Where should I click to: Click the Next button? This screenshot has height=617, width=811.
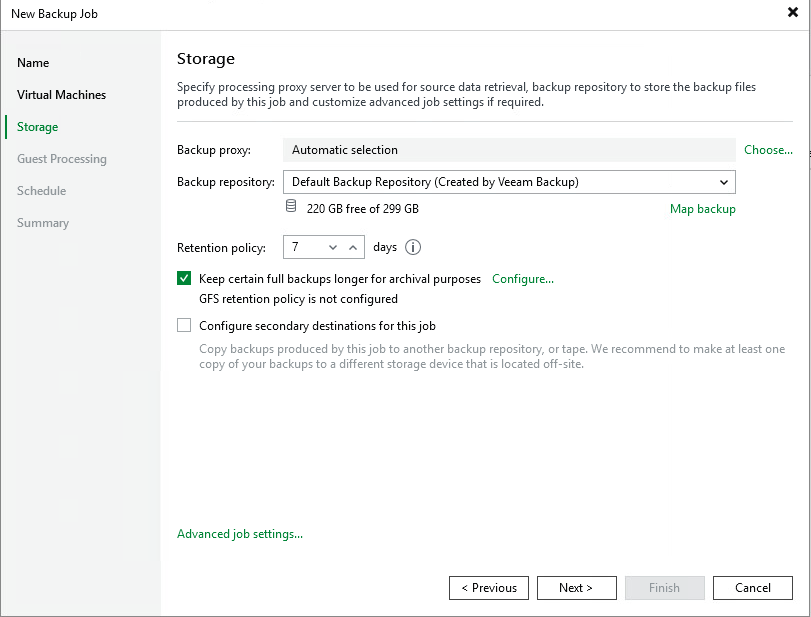pos(576,588)
